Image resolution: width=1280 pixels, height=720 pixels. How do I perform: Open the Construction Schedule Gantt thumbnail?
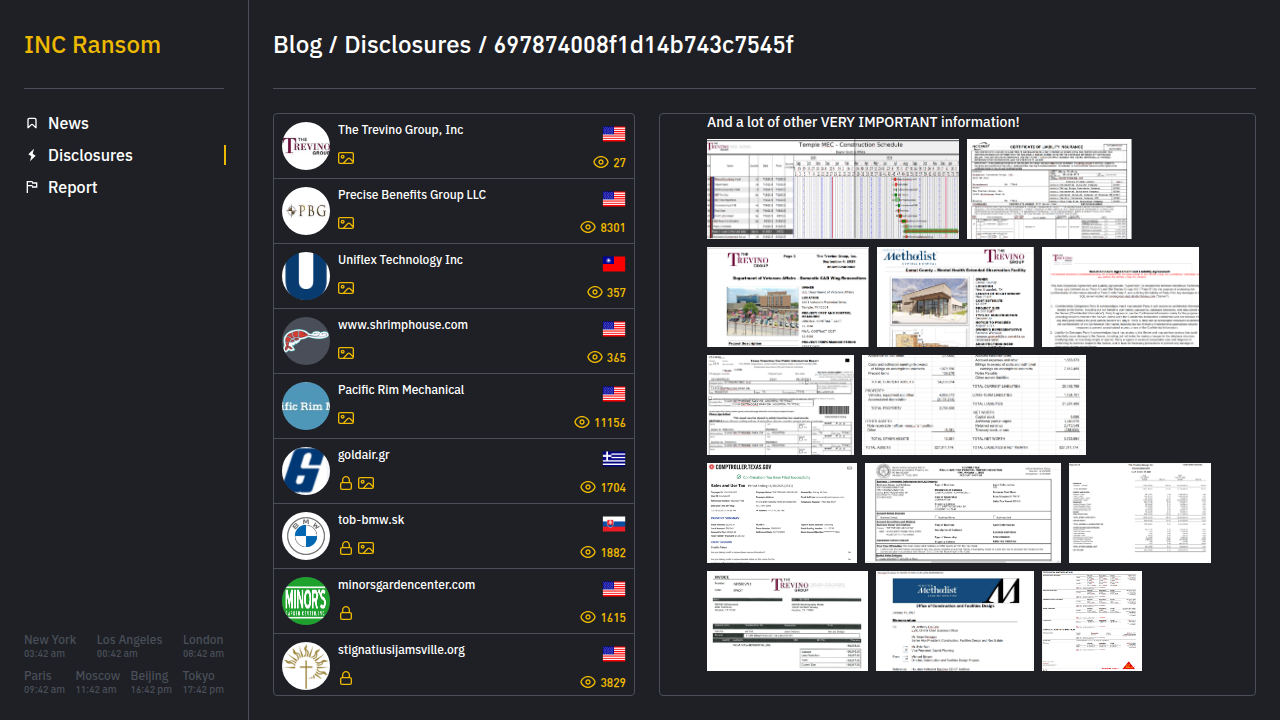(x=832, y=189)
